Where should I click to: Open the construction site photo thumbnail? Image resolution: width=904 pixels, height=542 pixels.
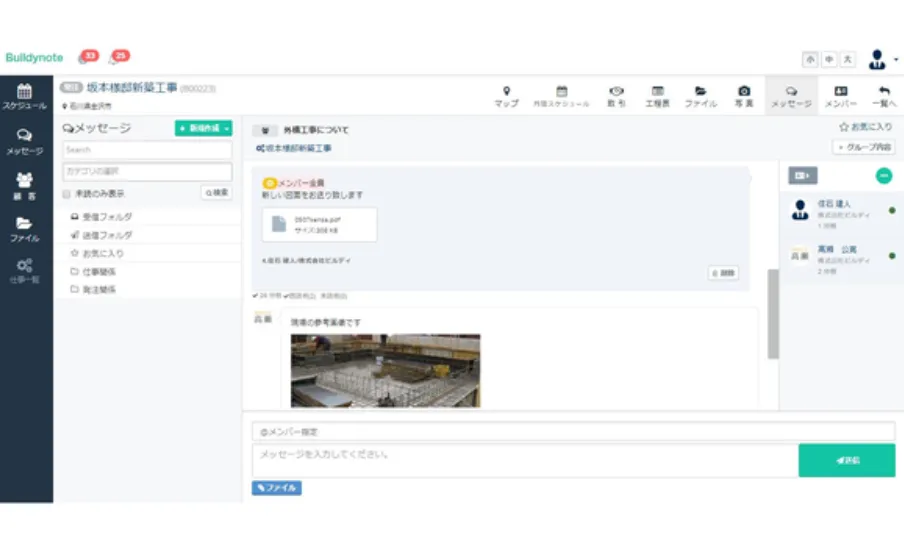(385, 370)
